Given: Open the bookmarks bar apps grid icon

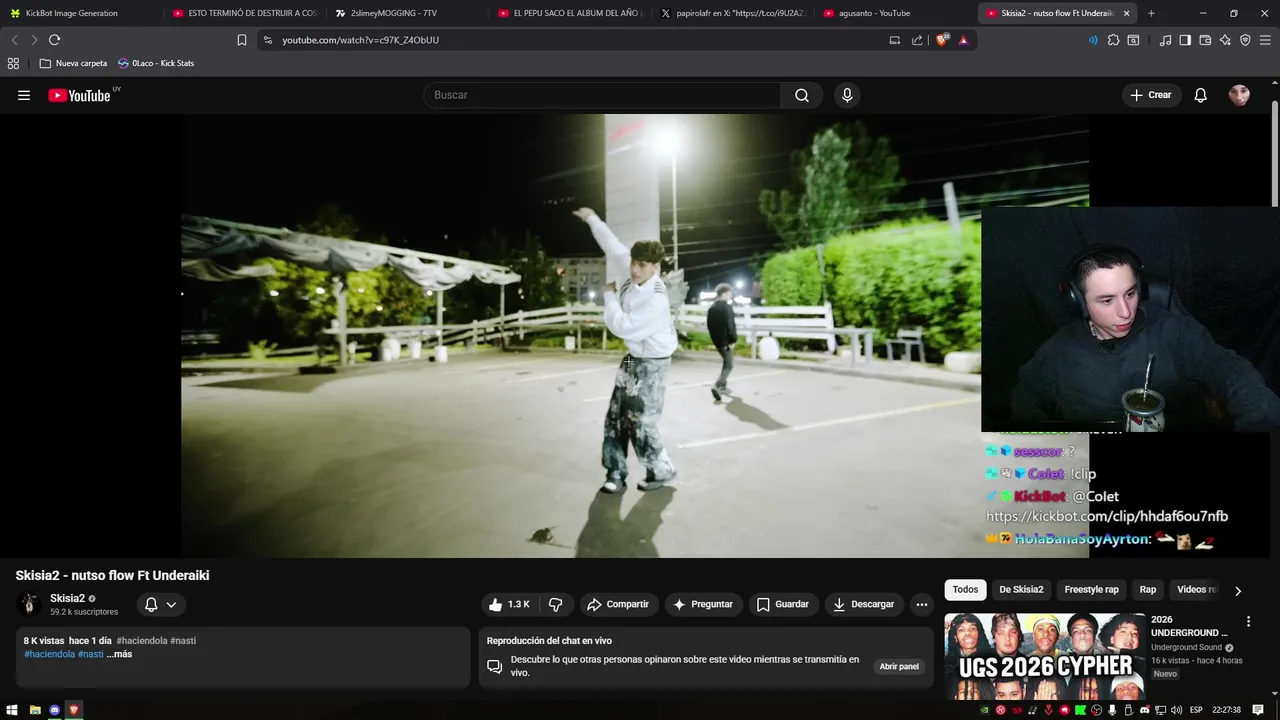Looking at the screenshot, I should (13, 63).
